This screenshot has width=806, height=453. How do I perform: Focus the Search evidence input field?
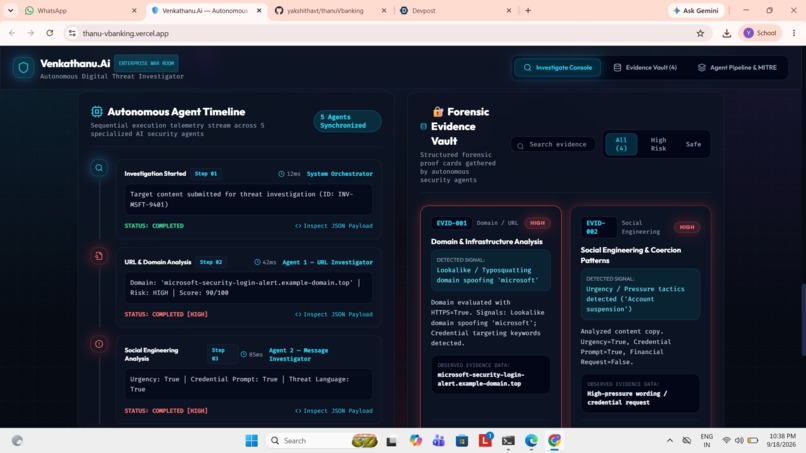[553, 144]
